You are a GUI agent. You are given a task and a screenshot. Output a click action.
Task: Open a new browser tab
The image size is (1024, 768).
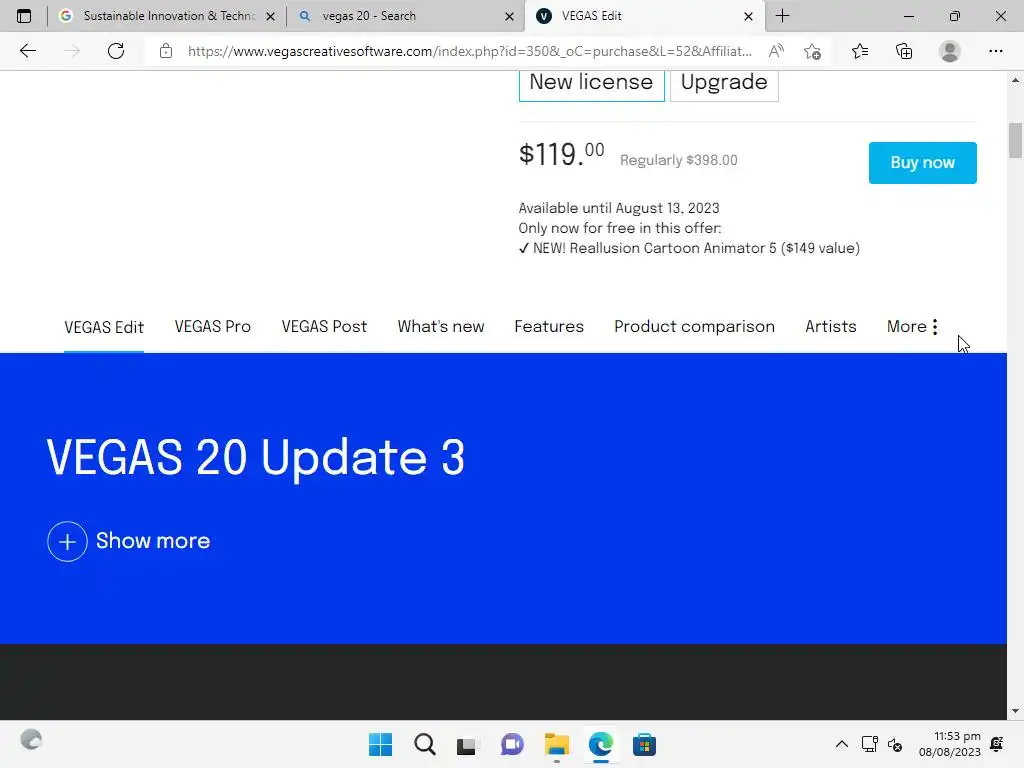pyautogui.click(x=782, y=16)
